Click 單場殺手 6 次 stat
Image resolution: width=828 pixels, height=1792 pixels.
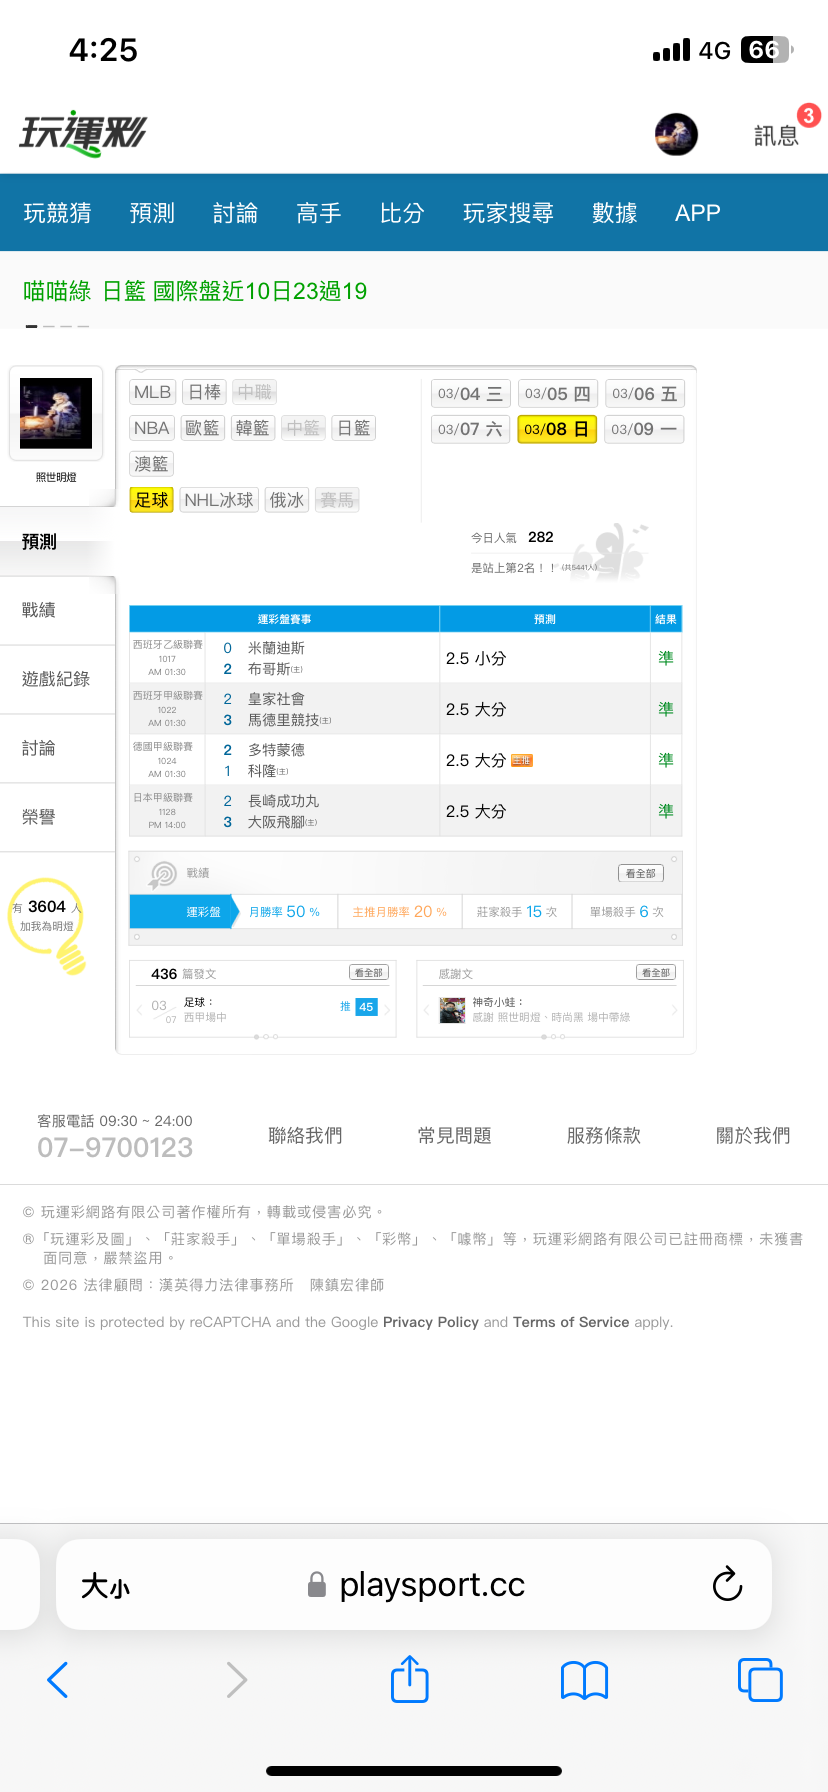(627, 911)
